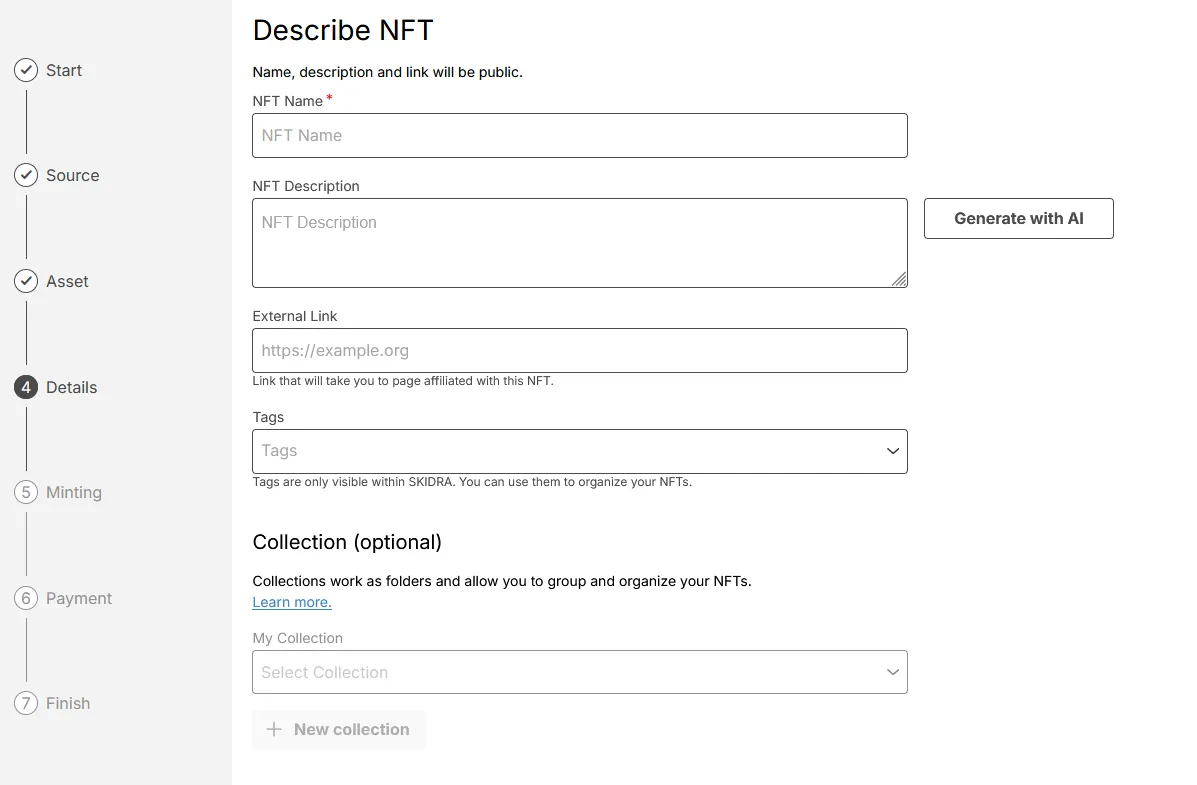The height and width of the screenshot is (785, 1197).
Task: Click the NFT Description field label
Action: point(306,186)
